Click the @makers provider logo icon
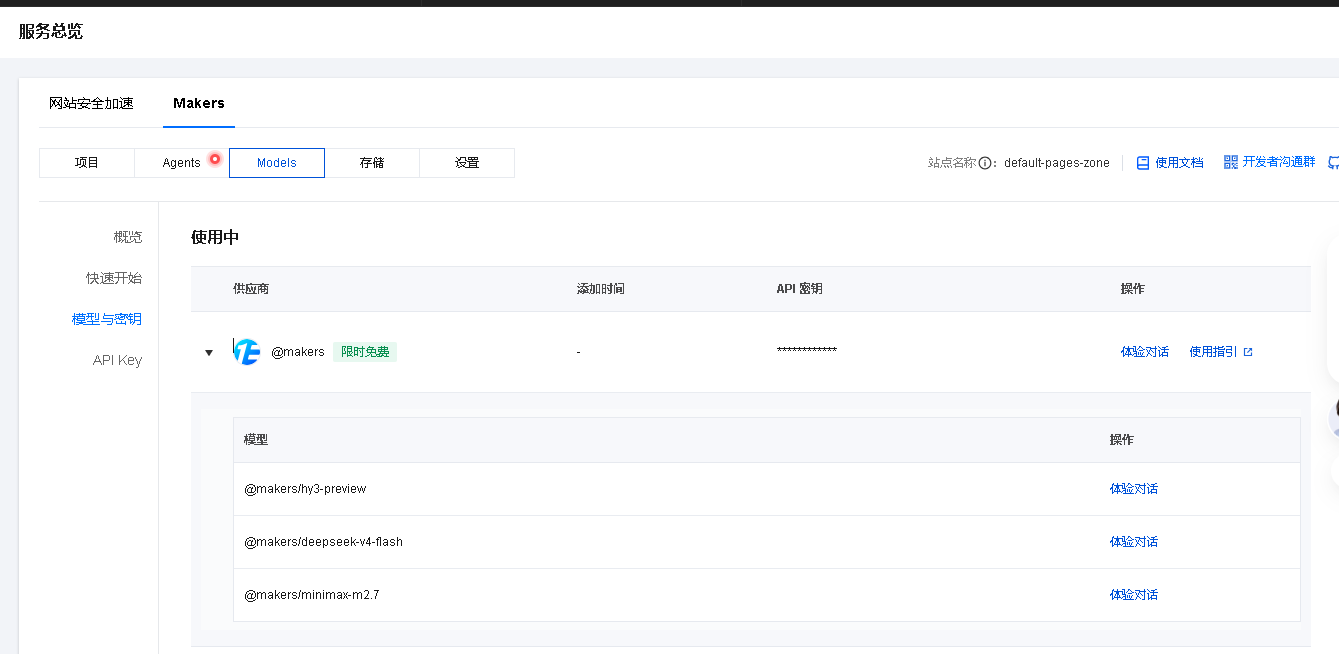The height and width of the screenshot is (654, 1339). pos(246,352)
